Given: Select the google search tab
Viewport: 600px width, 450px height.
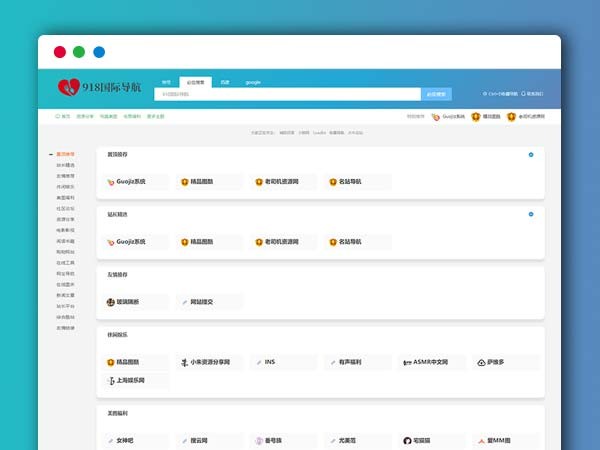Looking at the screenshot, I should tap(253, 82).
